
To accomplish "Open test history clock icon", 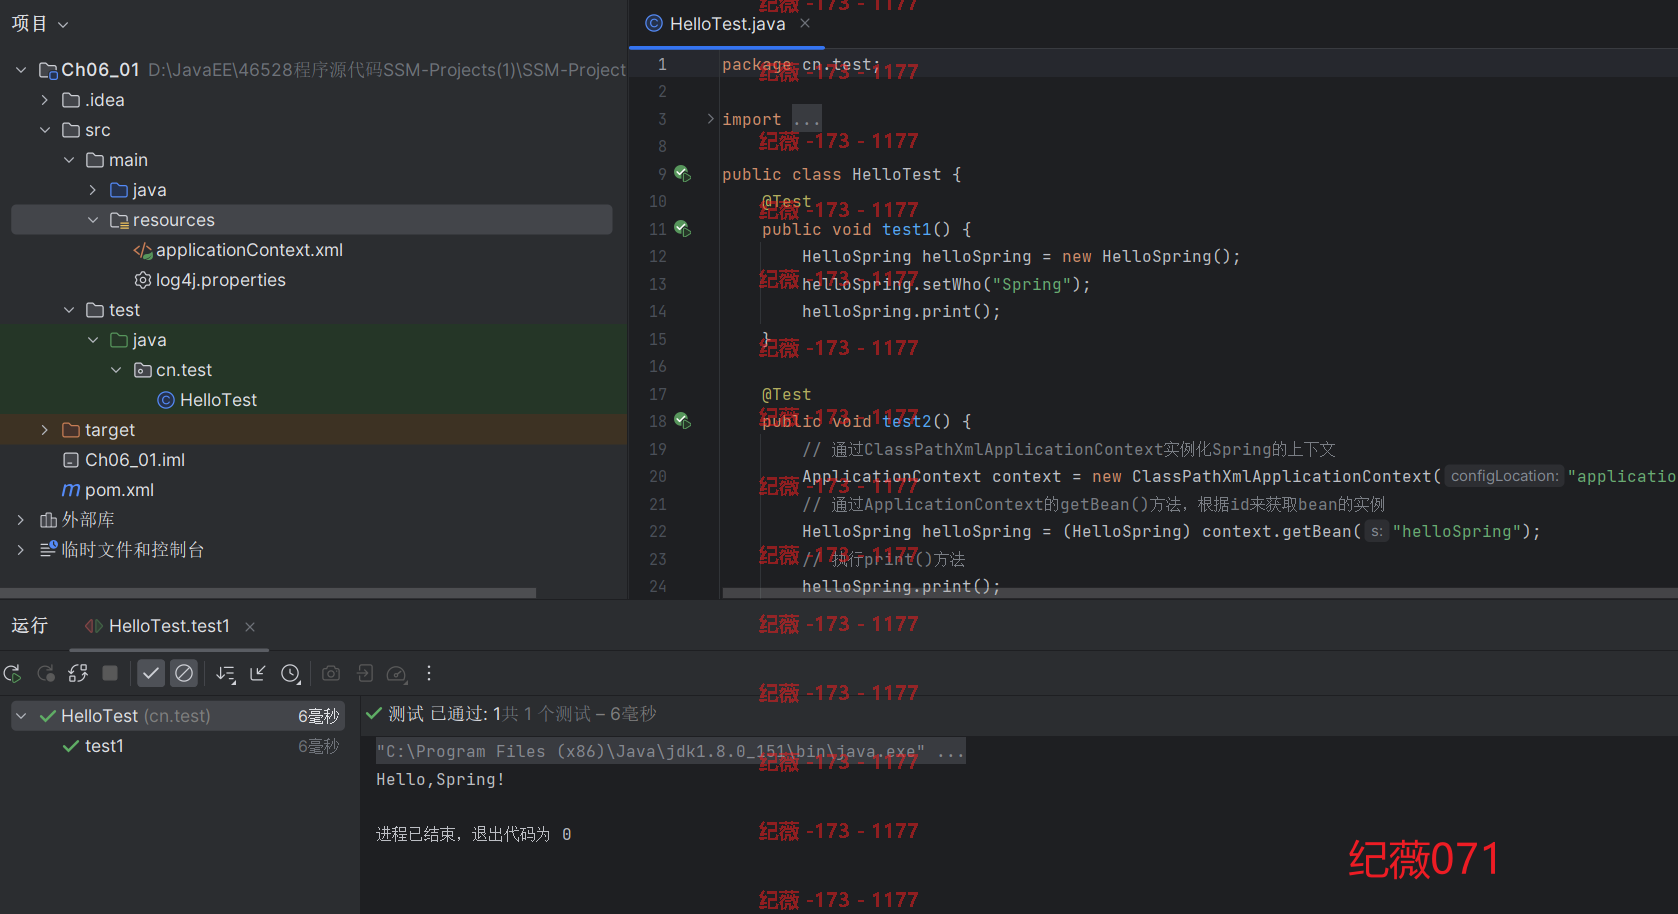I will 291,674.
